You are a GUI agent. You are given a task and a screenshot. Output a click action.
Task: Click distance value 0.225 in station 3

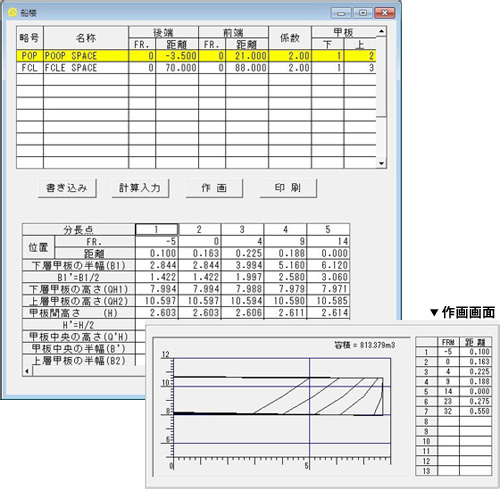coord(242,253)
